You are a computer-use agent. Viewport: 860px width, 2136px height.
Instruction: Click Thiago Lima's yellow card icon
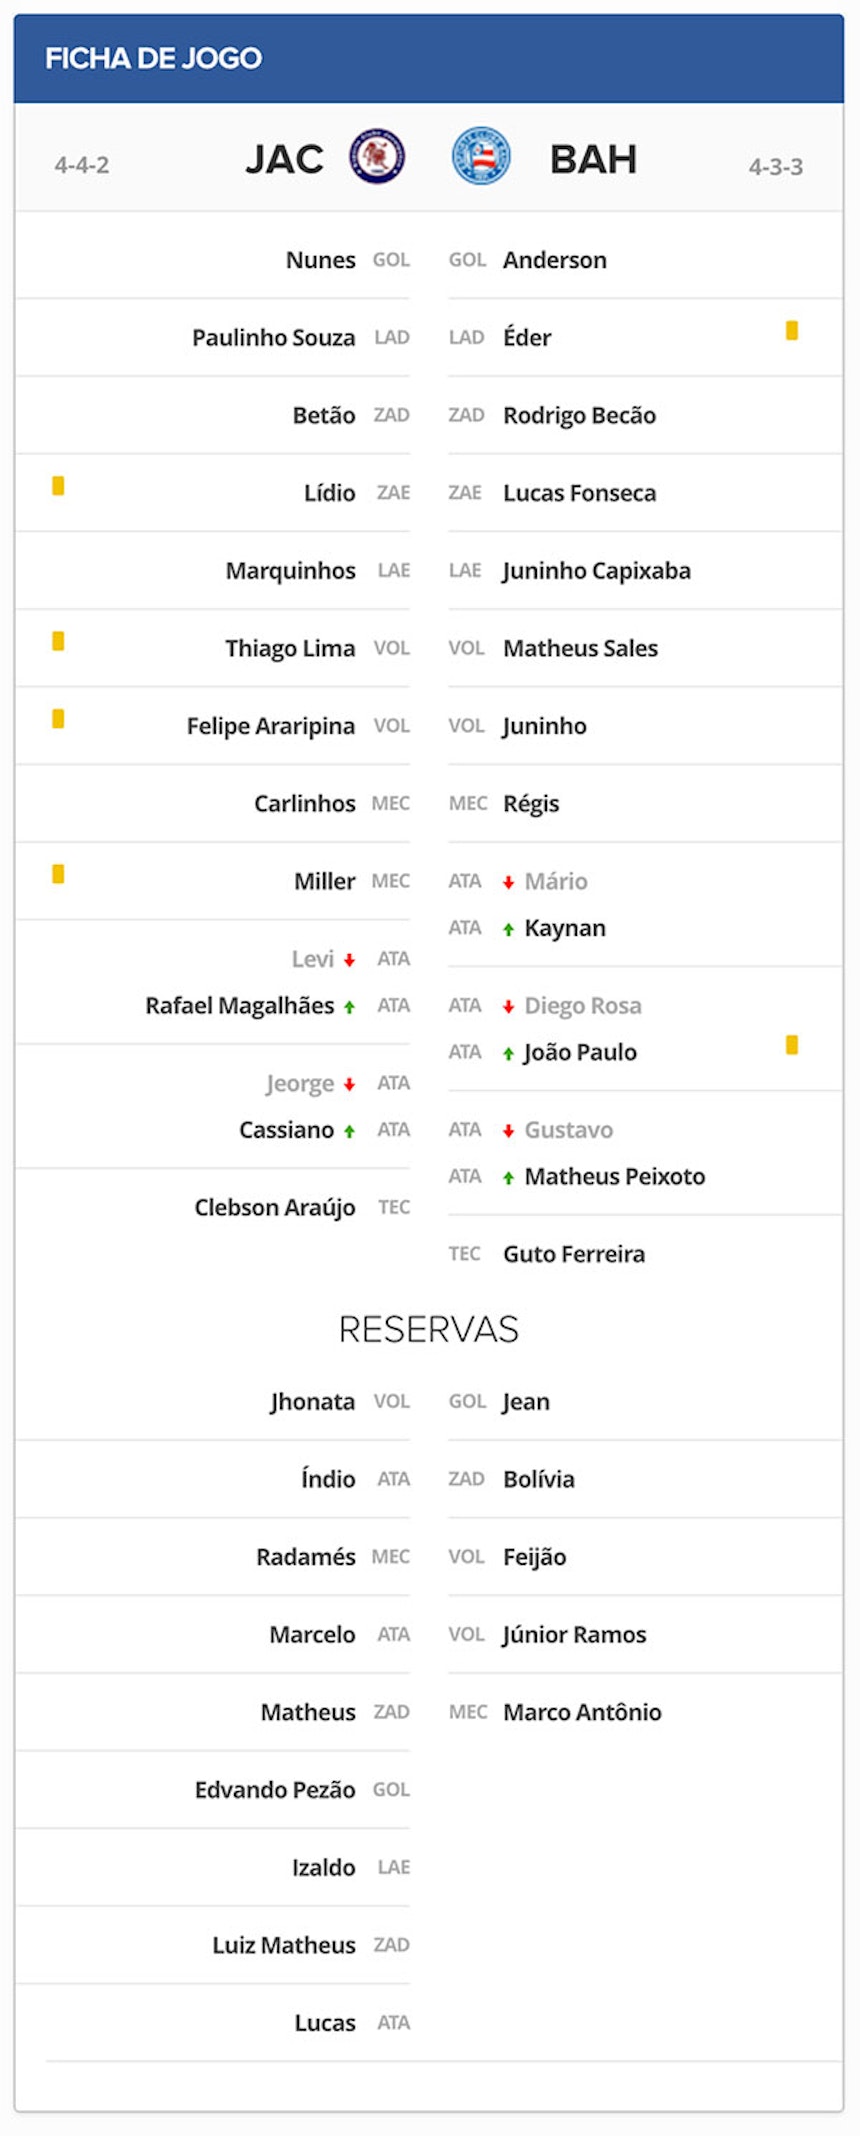pyautogui.click(x=58, y=641)
